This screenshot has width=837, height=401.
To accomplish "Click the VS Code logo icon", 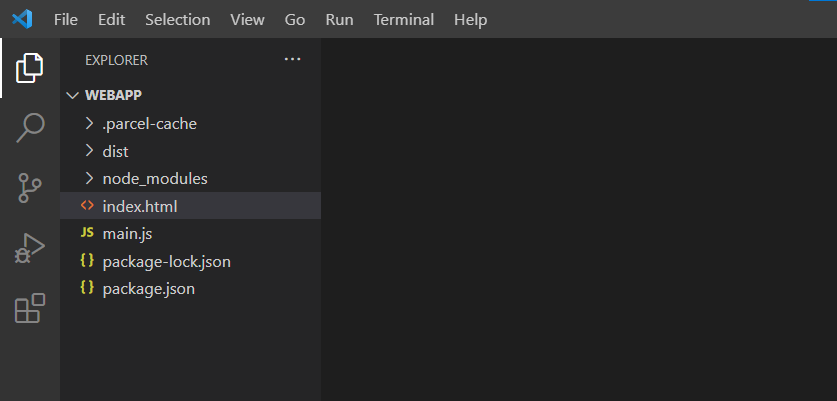I will pyautogui.click(x=22, y=20).
